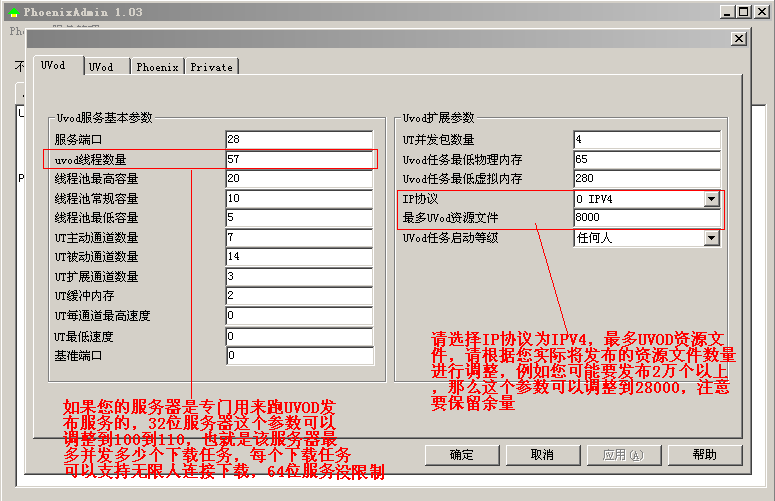This screenshot has width=775, height=501.
Task: Click the 最多UVod资源文件 field showing 8000
Action: [647, 217]
